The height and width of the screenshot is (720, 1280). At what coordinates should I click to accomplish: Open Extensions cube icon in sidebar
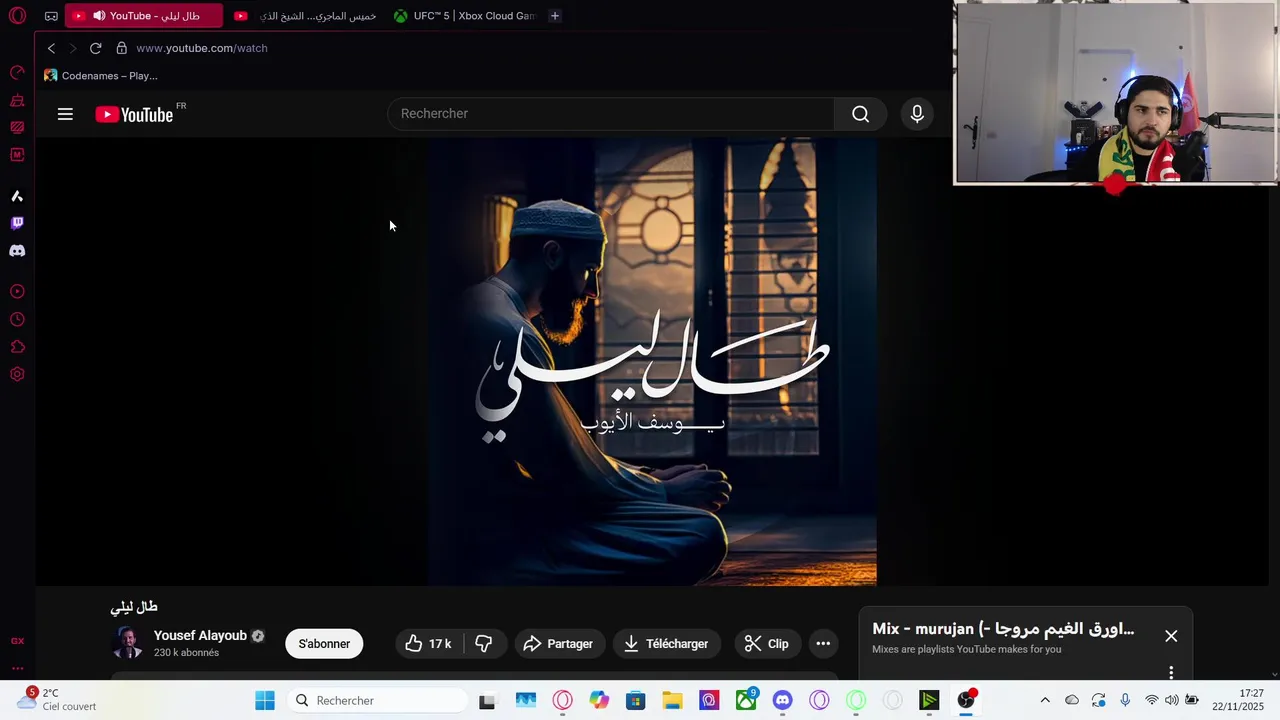17,347
